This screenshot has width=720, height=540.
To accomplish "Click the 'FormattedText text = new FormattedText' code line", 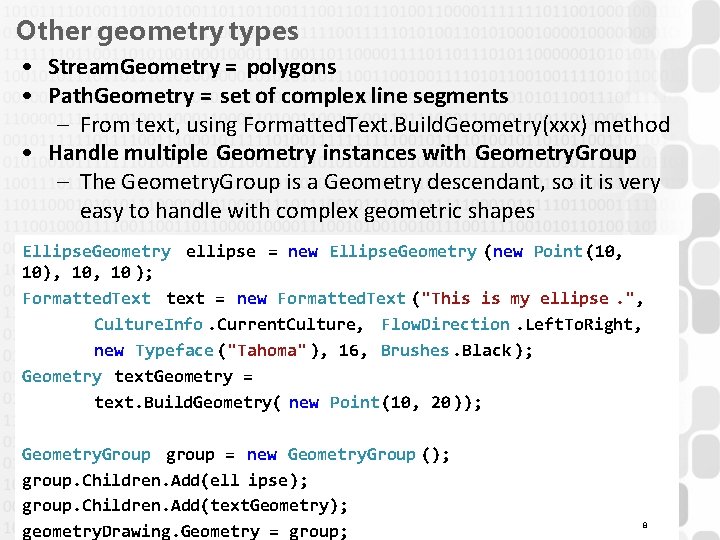I will [x=333, y=299].
